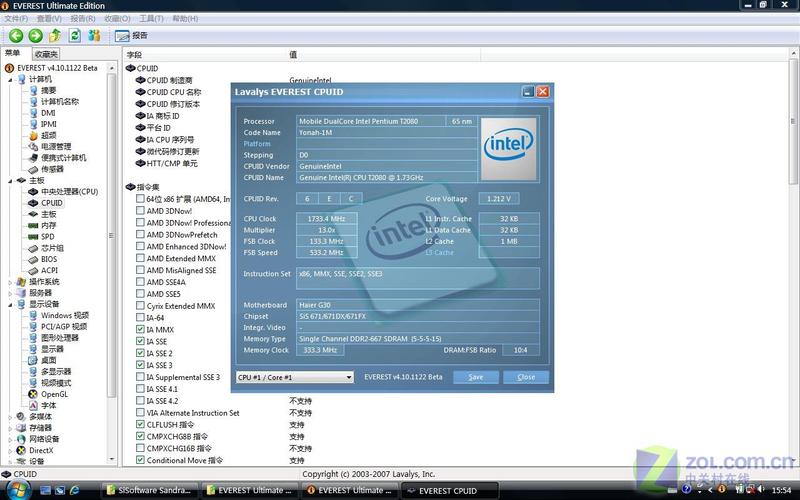Toggle the IA SSE 3 checkbox
This screenshot has width=800, height=500.
pyautogui.click(x=140, y=365)
